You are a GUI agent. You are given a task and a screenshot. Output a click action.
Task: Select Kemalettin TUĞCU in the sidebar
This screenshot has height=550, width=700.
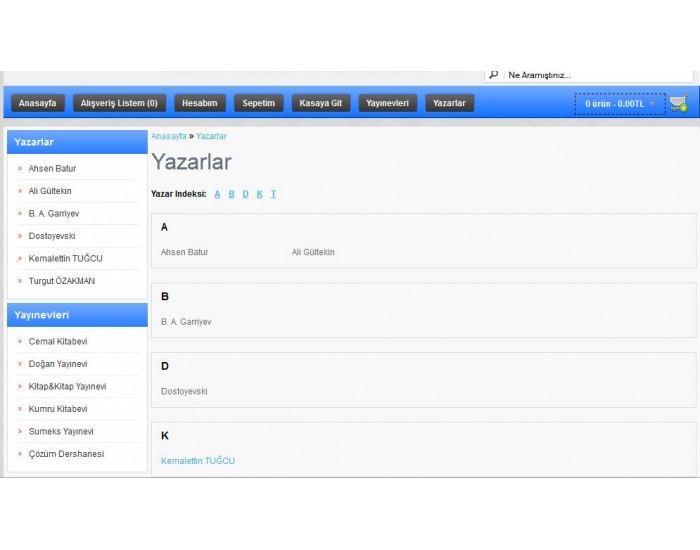tap(66, 258)
